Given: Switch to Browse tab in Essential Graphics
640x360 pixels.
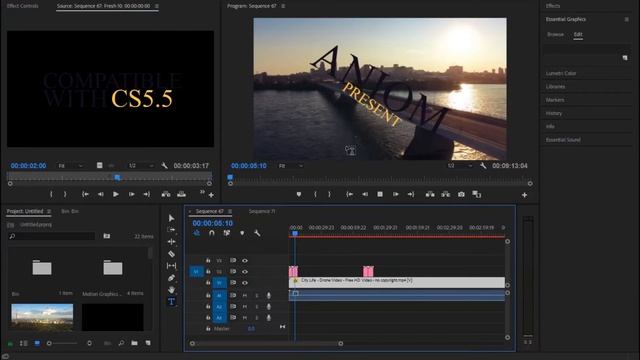Looking at the screenshot, I should (556, 34).
